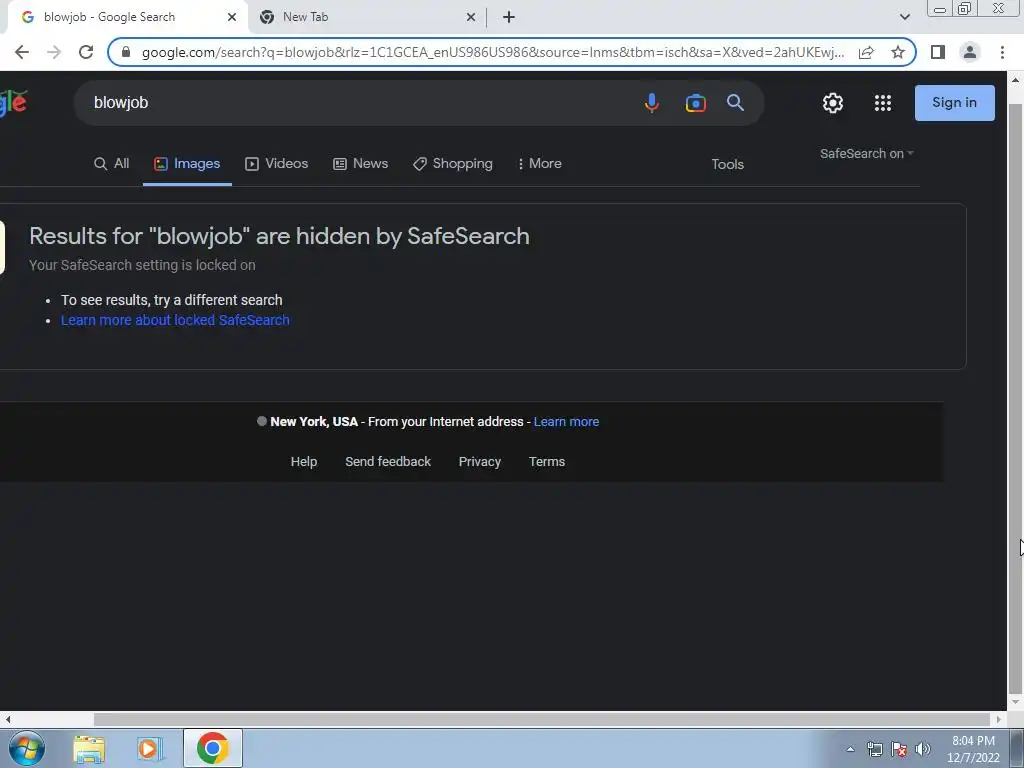Image resolution: width=1024 pixels, height=768 pixels.
Task: Switch to the News results tab
Action: point(360,163)
